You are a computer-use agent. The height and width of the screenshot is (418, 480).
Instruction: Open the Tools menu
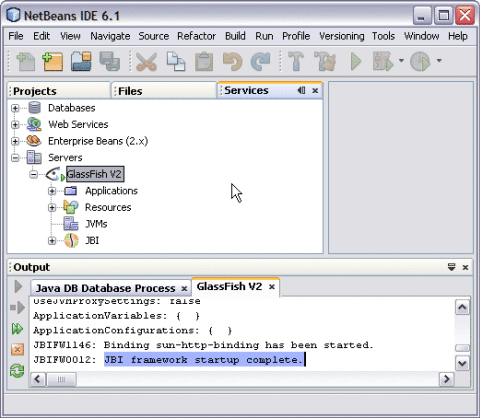383,36
